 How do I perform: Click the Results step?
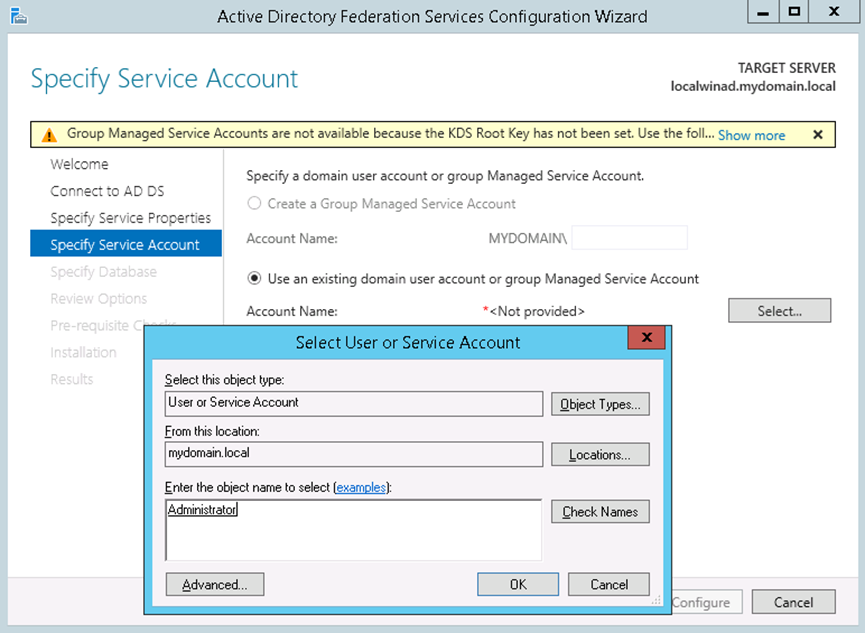[71, 379]
